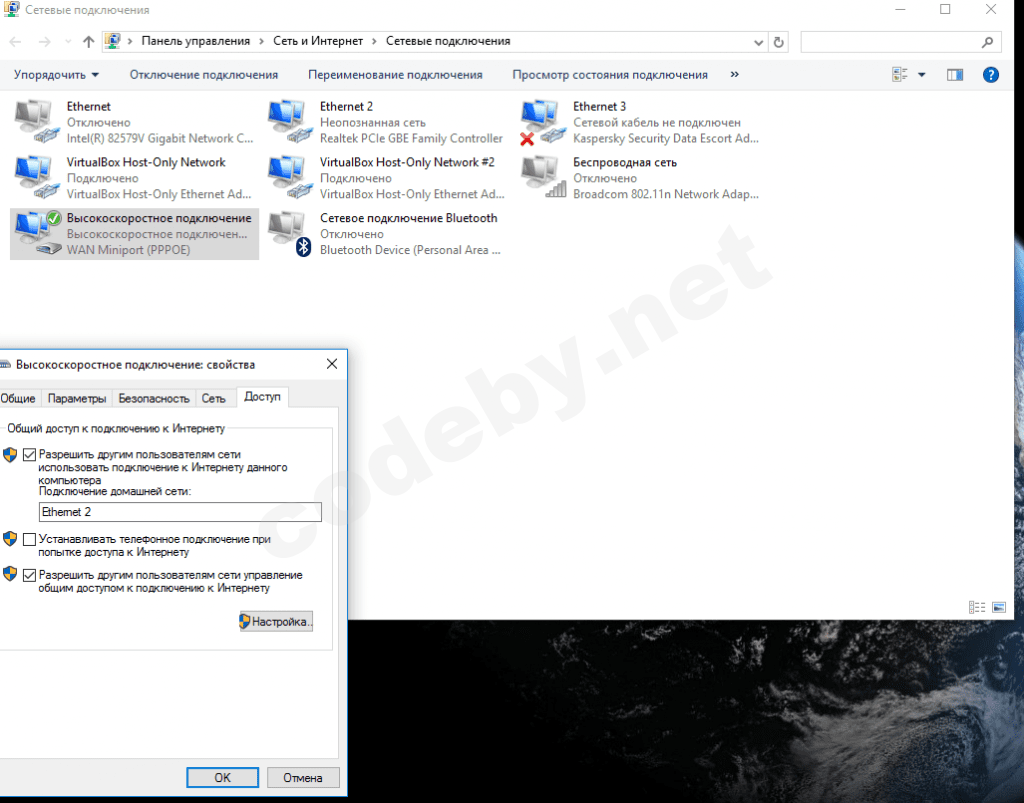
Task: Expand the Панель управления breadcrumb arrow
Action: click(261, 41)
